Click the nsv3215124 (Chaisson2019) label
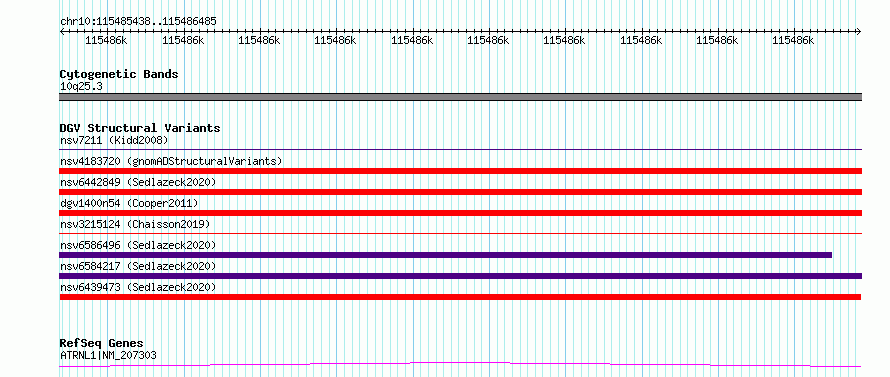 pos(135,224)
